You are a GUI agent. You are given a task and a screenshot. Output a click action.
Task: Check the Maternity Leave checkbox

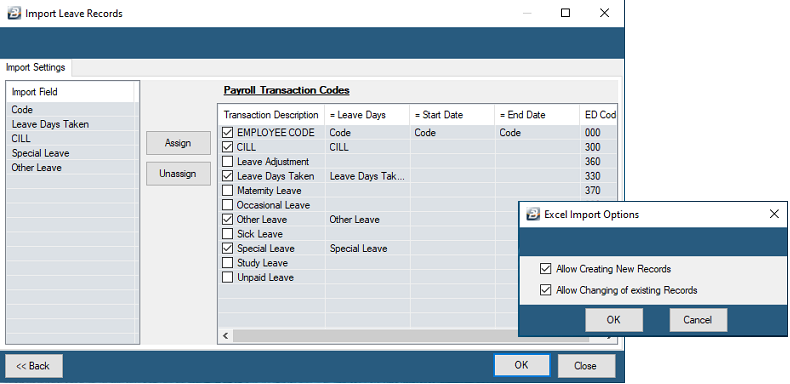click(x=228, y=190)
